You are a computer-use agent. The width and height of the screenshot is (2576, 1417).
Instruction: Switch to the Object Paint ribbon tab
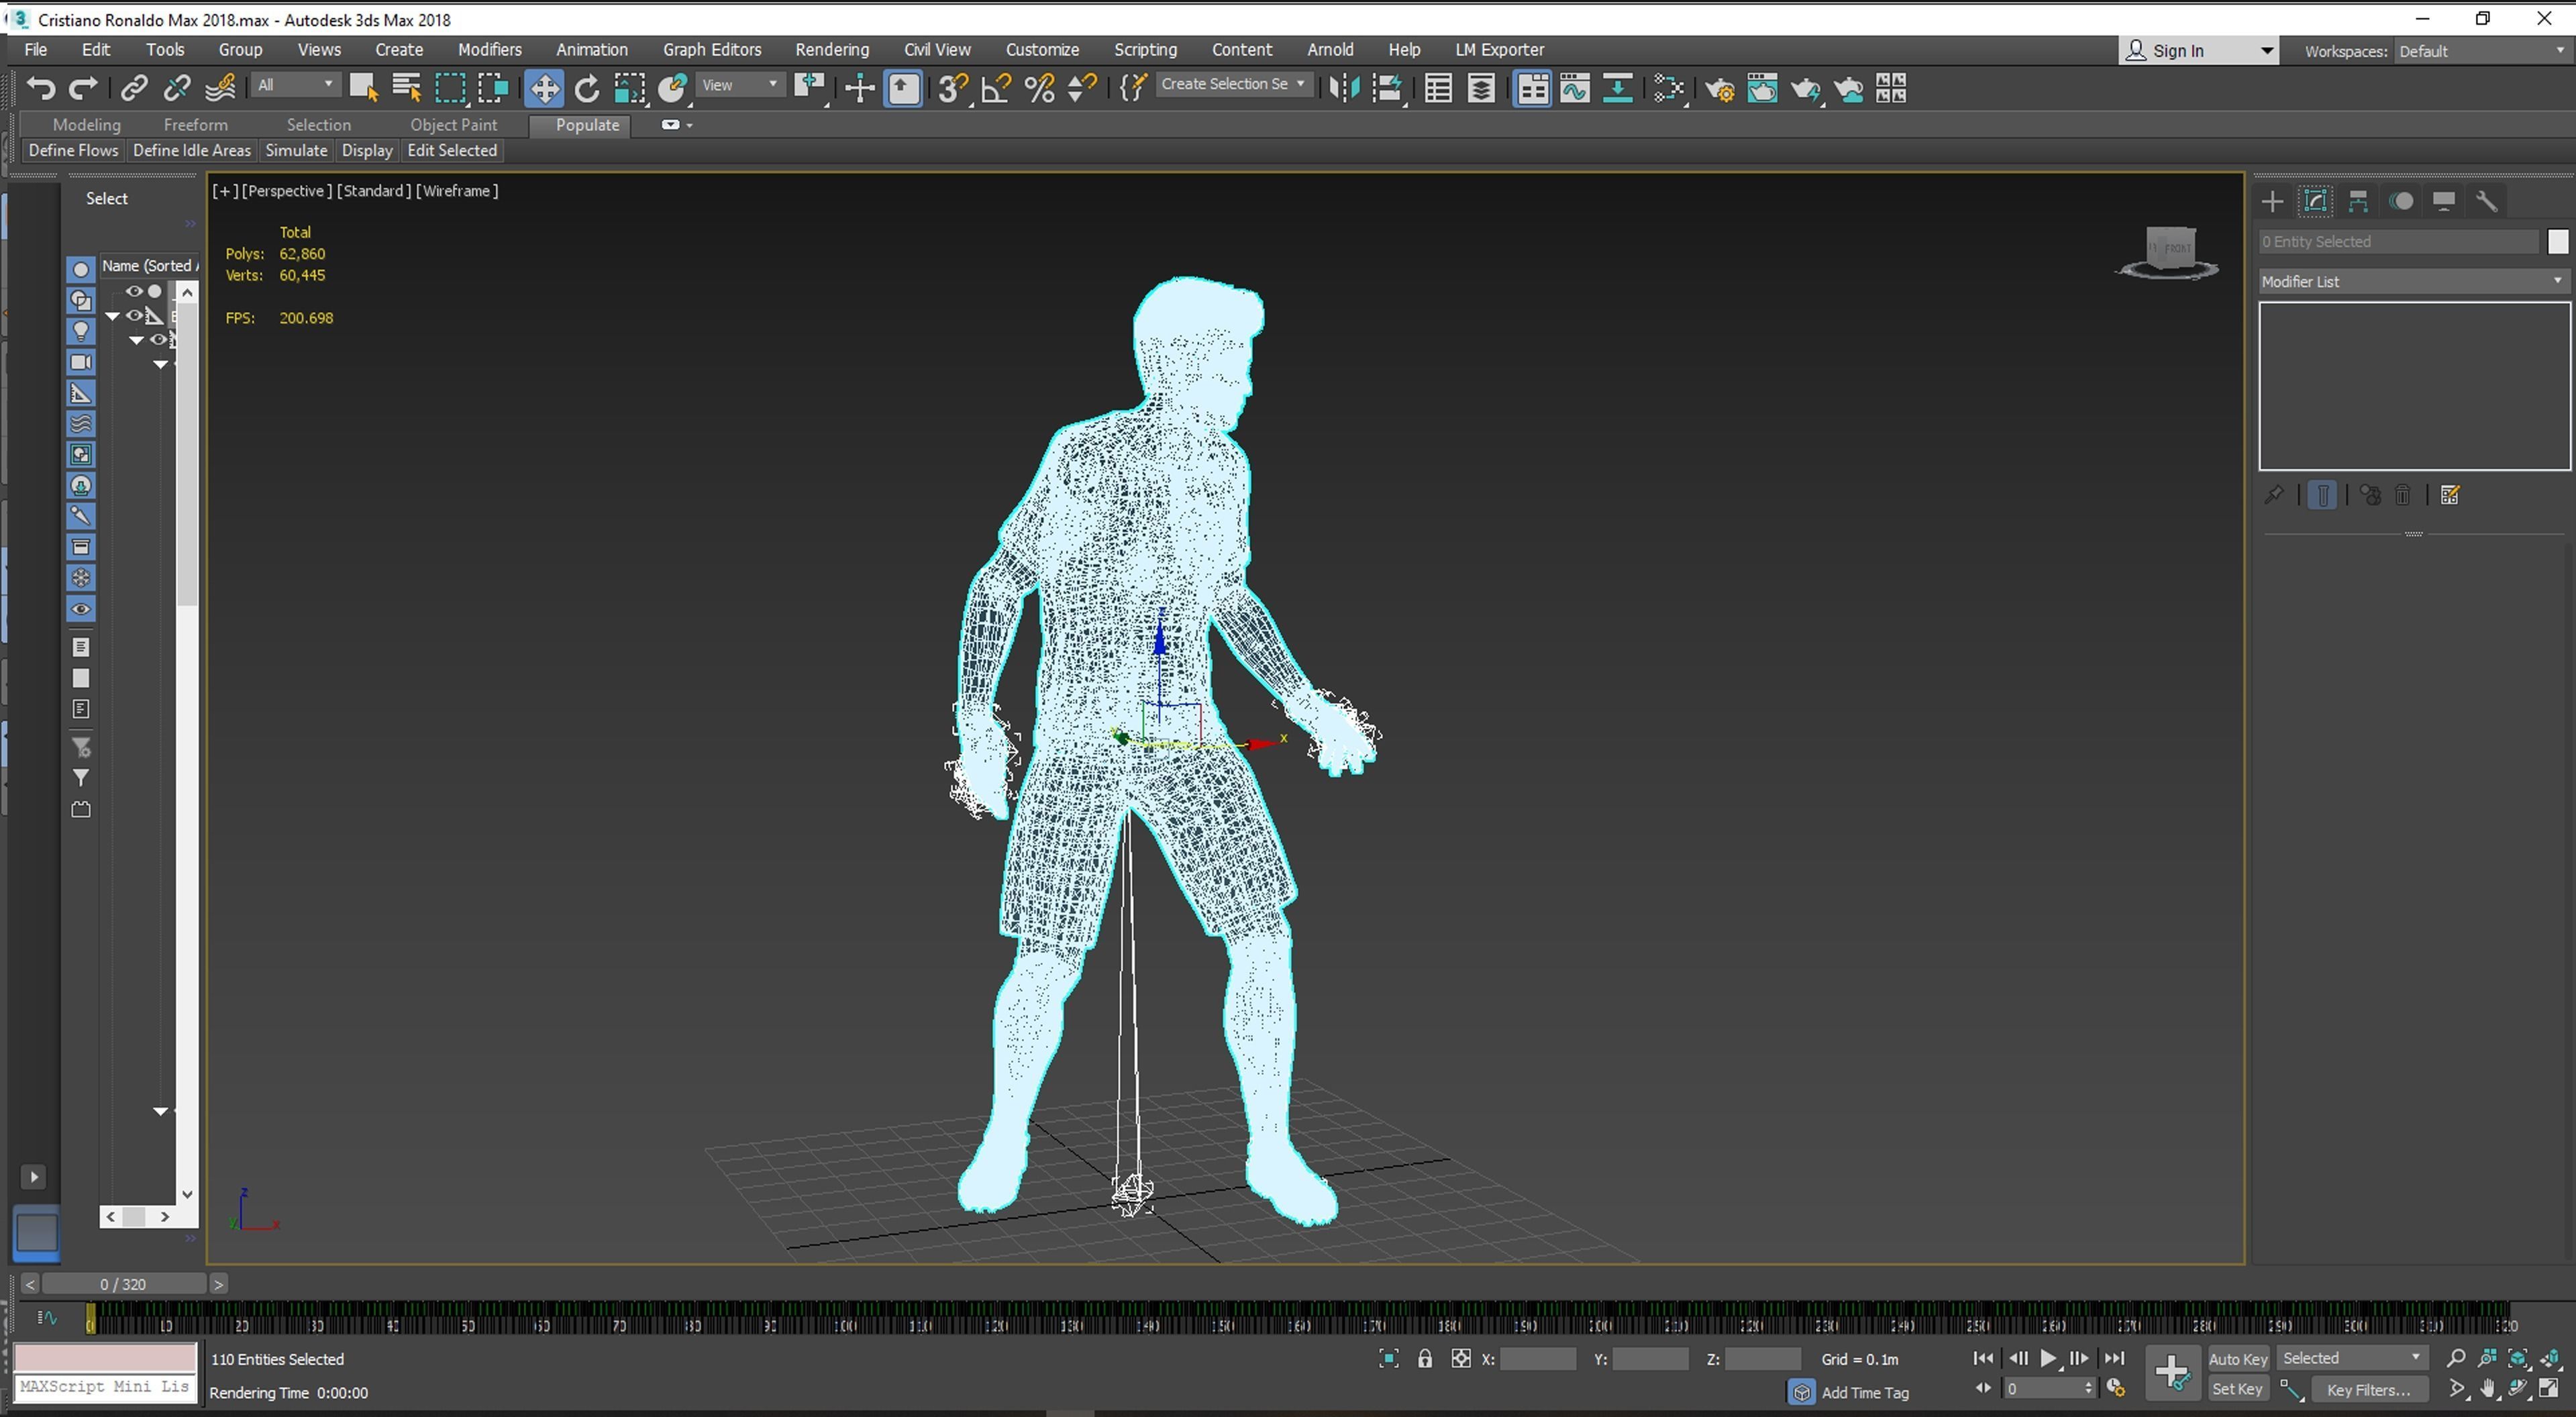click(x=453, y=125)
